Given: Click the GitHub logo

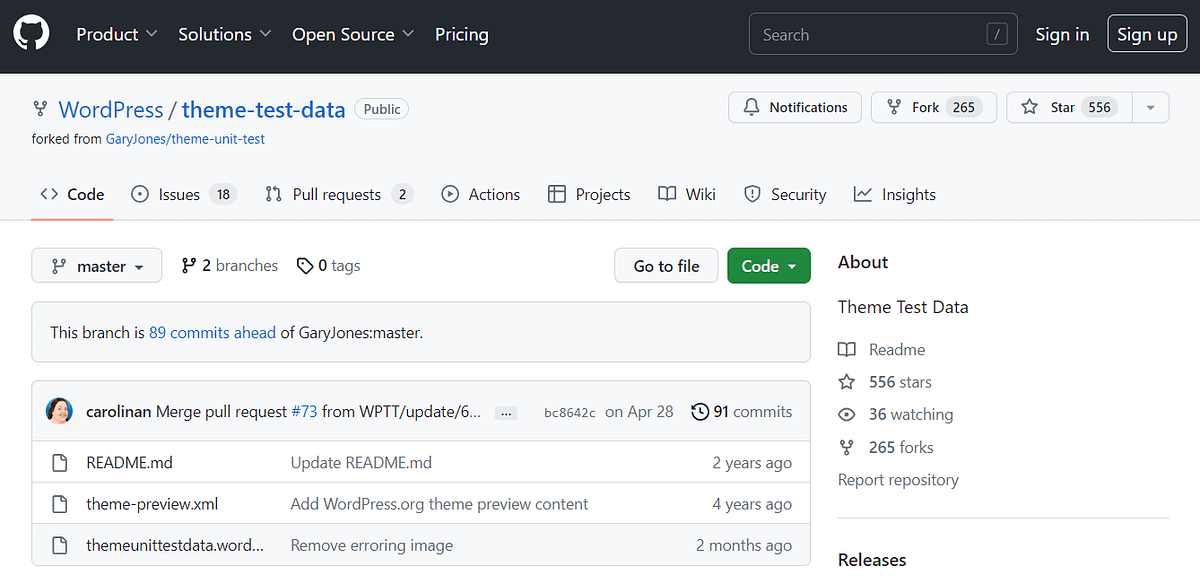Looking at the screenshot, I should pos(31,32).
